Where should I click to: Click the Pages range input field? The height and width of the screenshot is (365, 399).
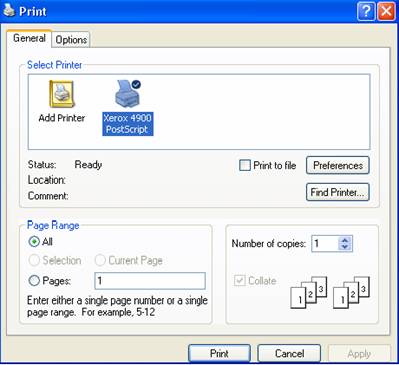tap(150, 281)
